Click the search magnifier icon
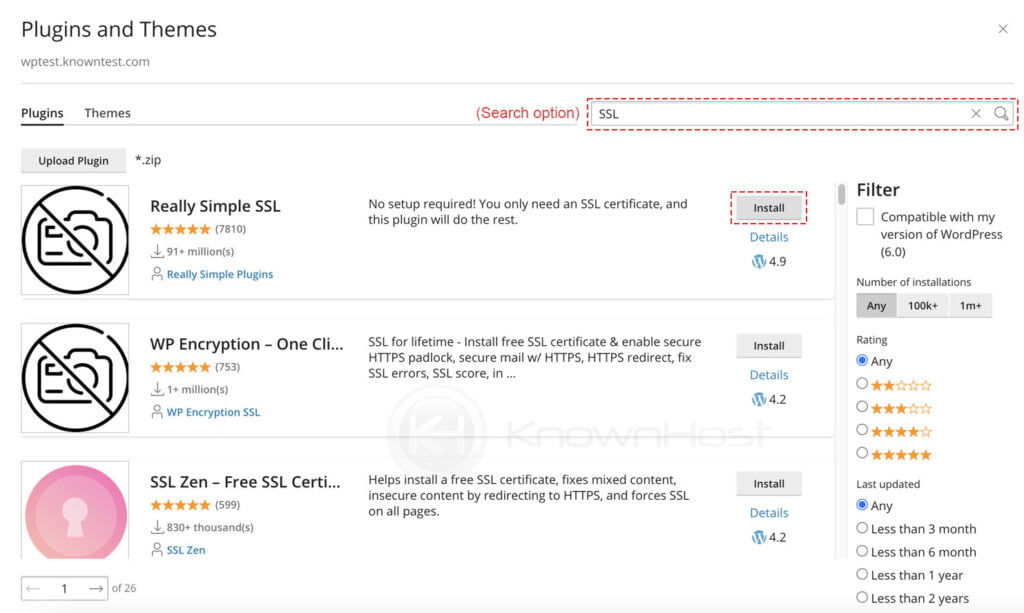The width and height of the screenshot is (1024, 613). 1000,114
